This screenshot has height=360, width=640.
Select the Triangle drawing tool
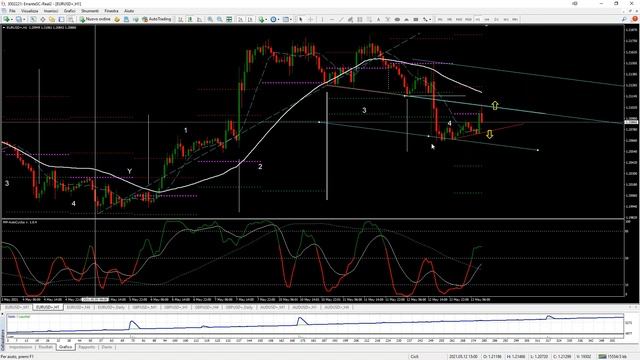point(407,19)
